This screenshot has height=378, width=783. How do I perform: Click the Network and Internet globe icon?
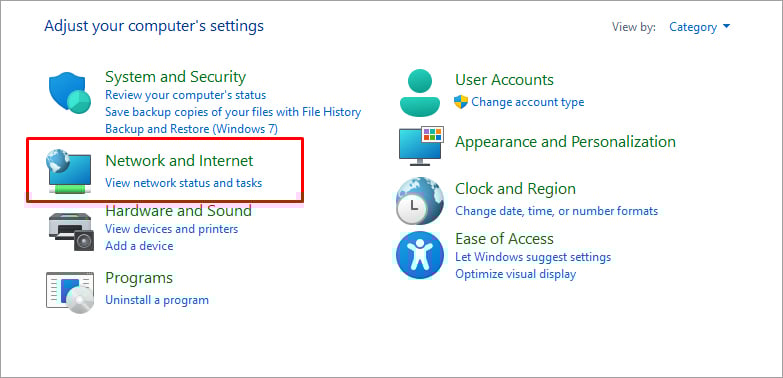[69, 171]
